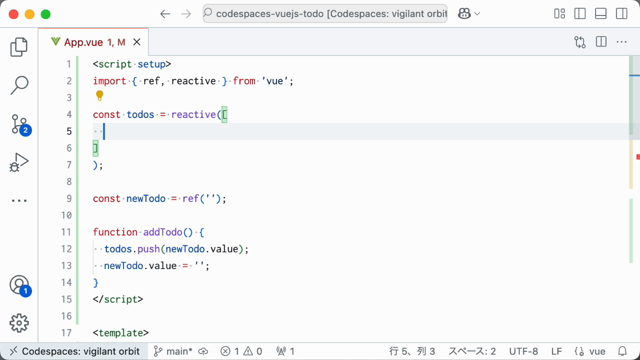Open Source Control view with 2 changes

coord(20,124)
